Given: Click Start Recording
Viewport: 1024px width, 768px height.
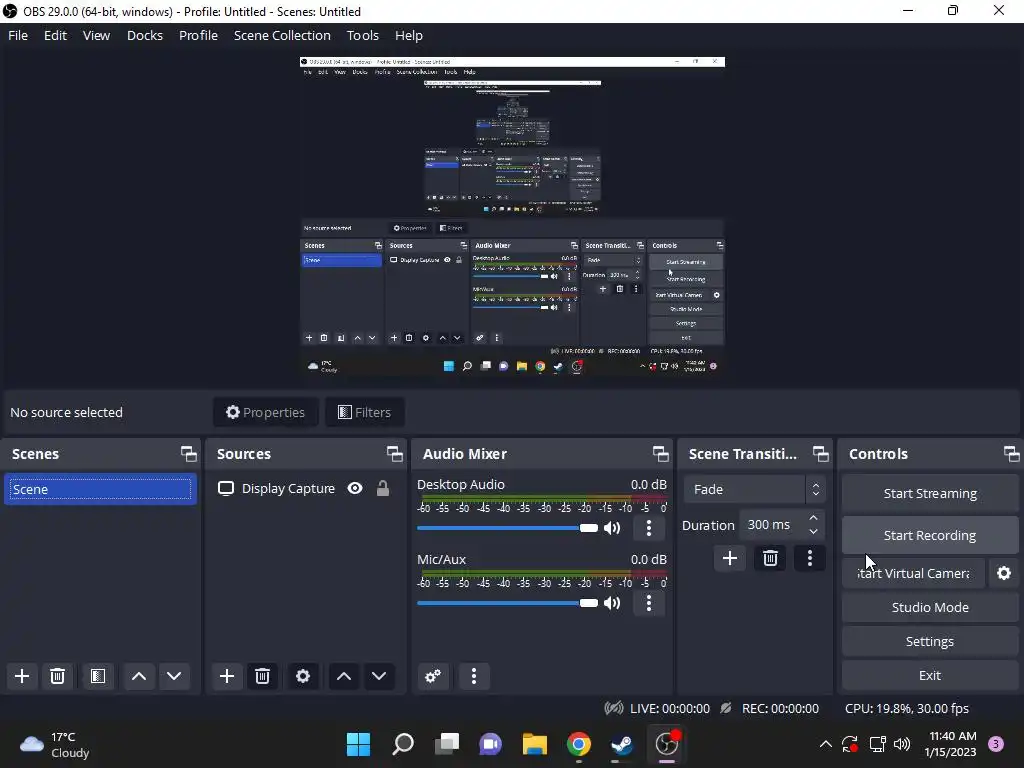Looking at the screenshot, I should click(x=930, y=536).
